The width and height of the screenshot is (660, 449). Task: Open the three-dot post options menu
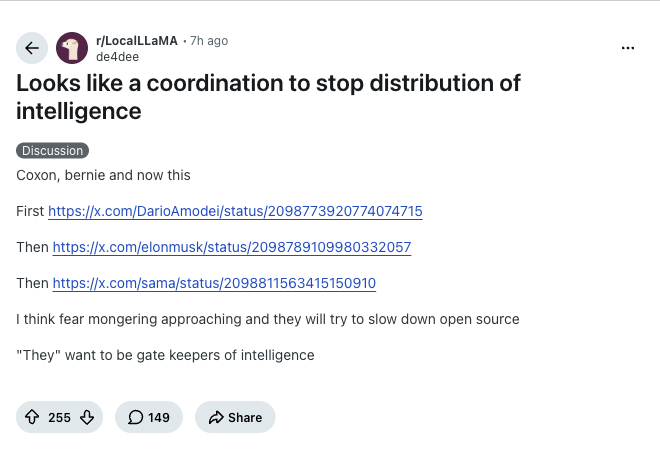pyautogui.click(x=628, y=48)
